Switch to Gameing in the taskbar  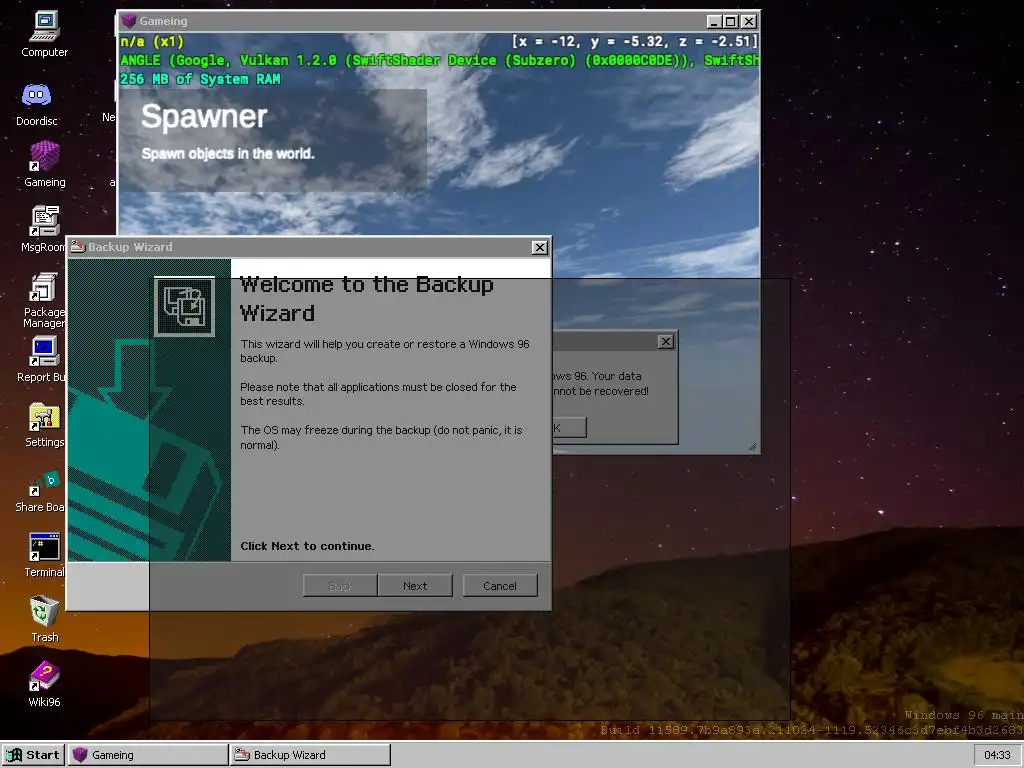pyautogui.click(x=148, y=755)
